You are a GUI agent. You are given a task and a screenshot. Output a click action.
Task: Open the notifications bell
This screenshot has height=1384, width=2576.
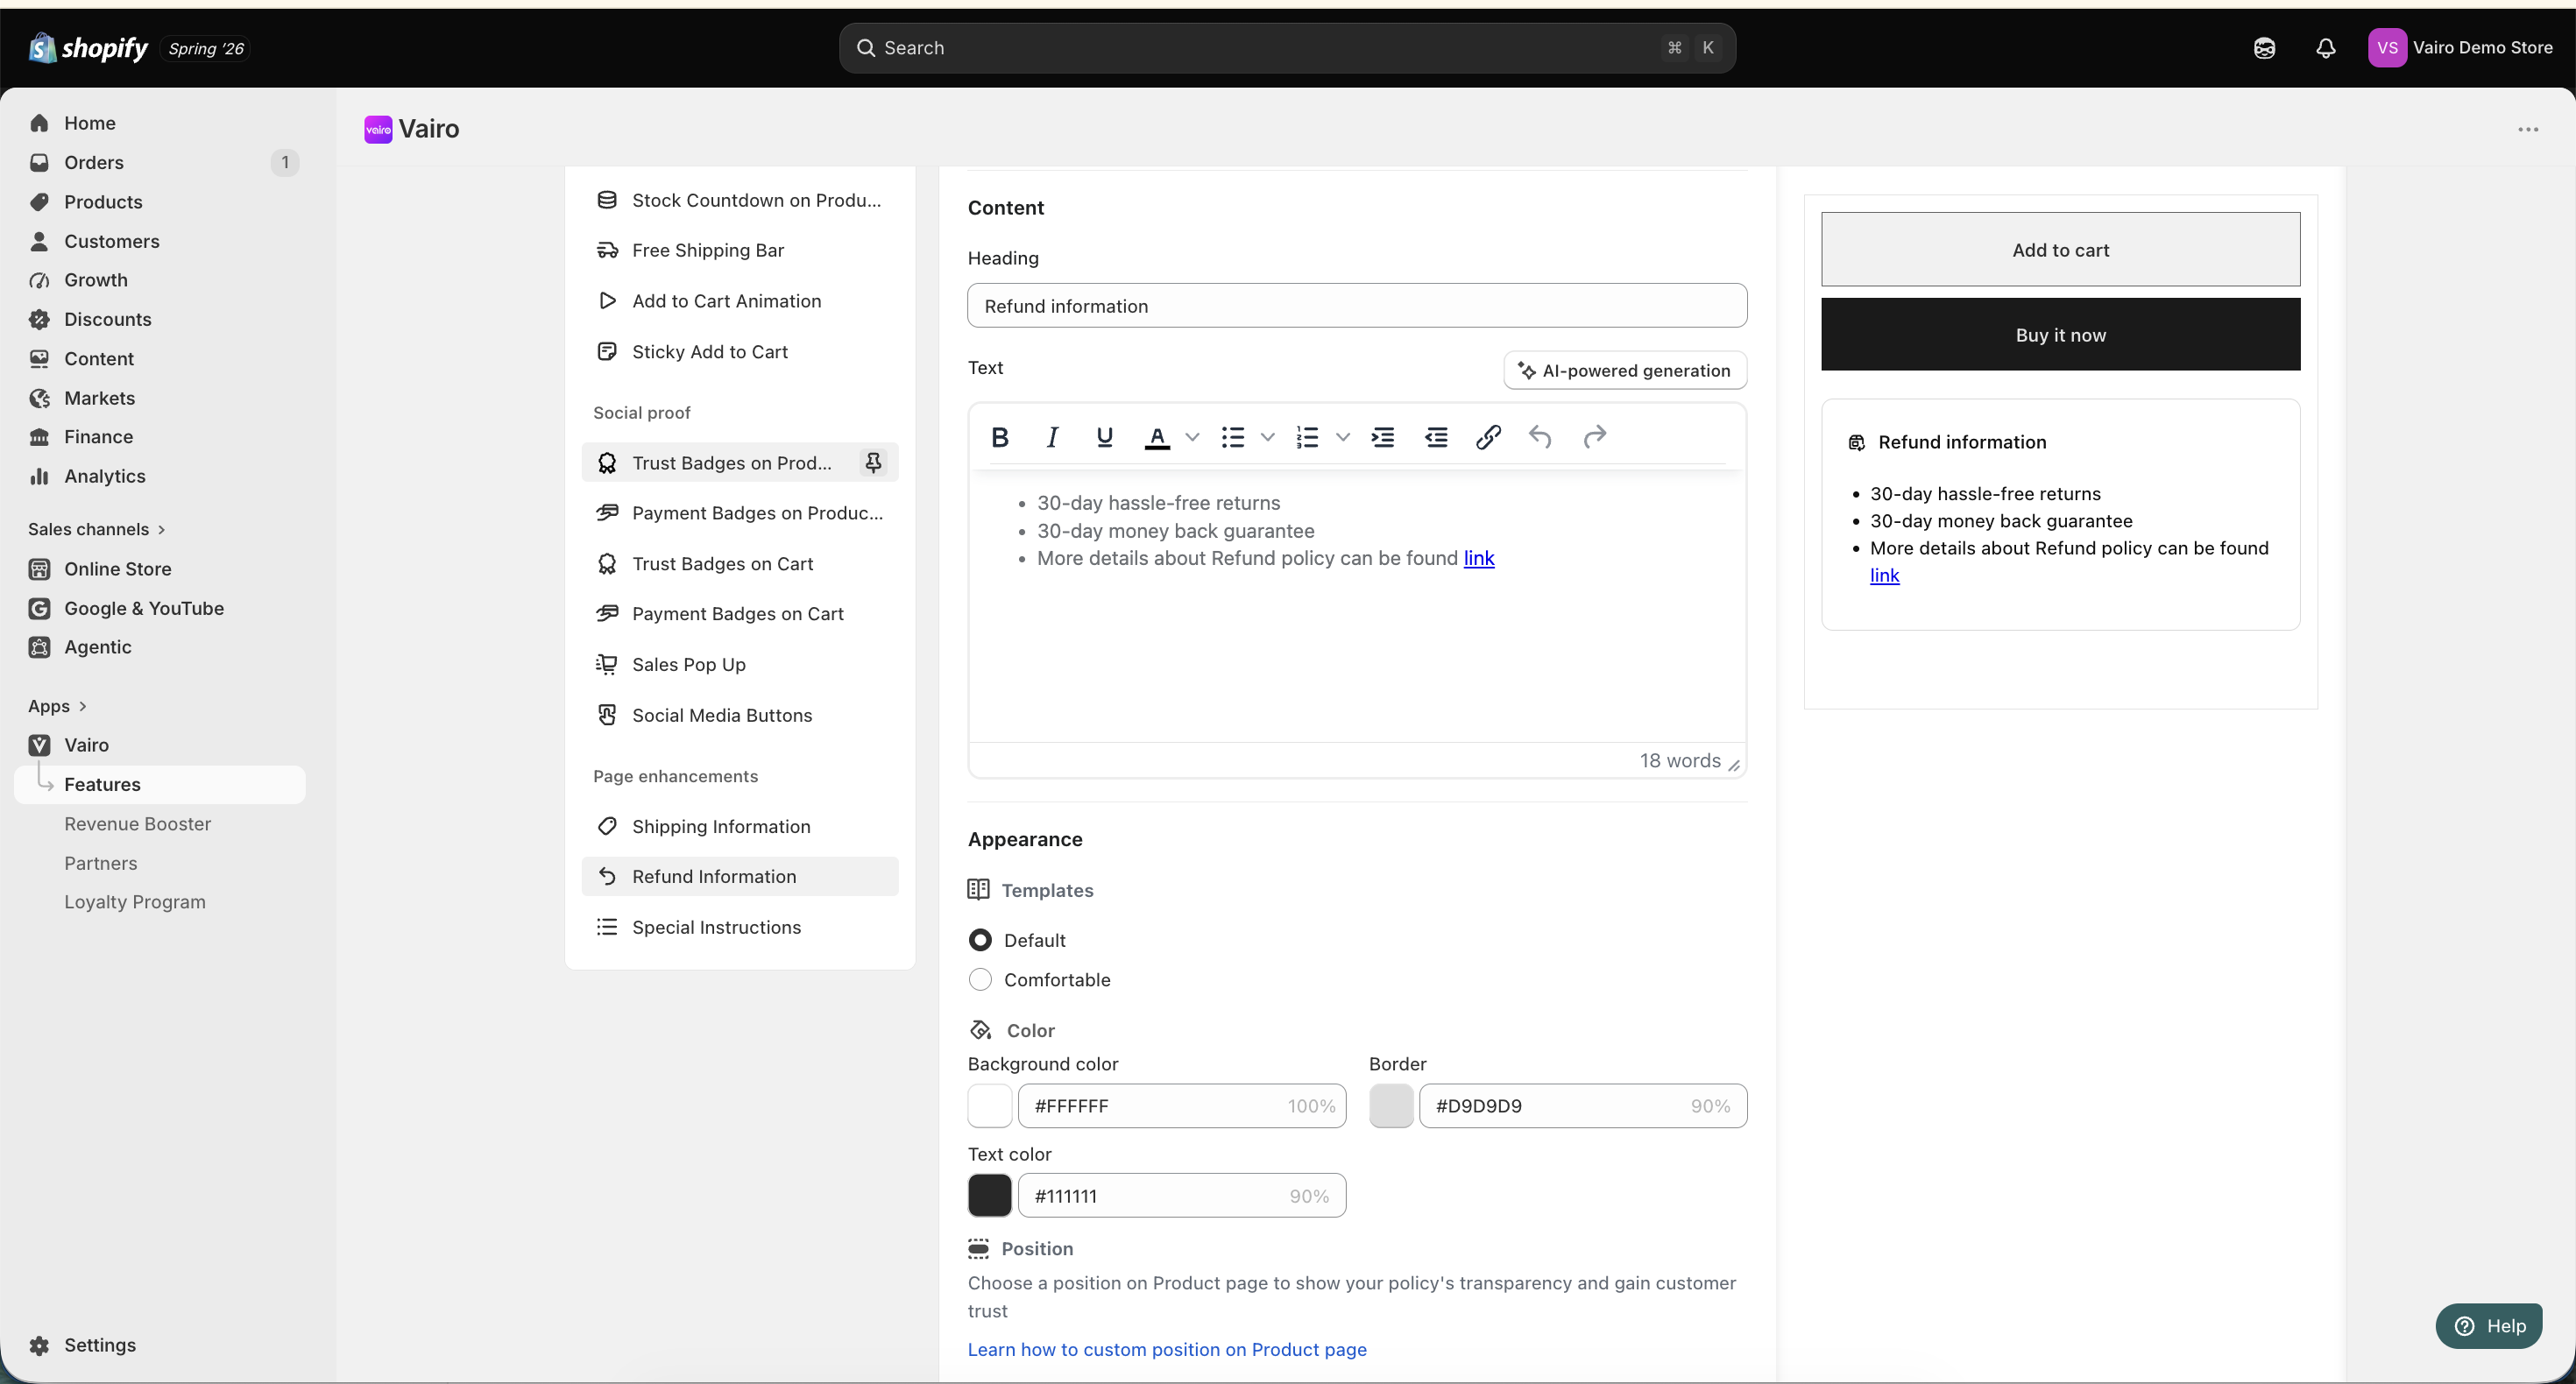tap(2325, 48)
